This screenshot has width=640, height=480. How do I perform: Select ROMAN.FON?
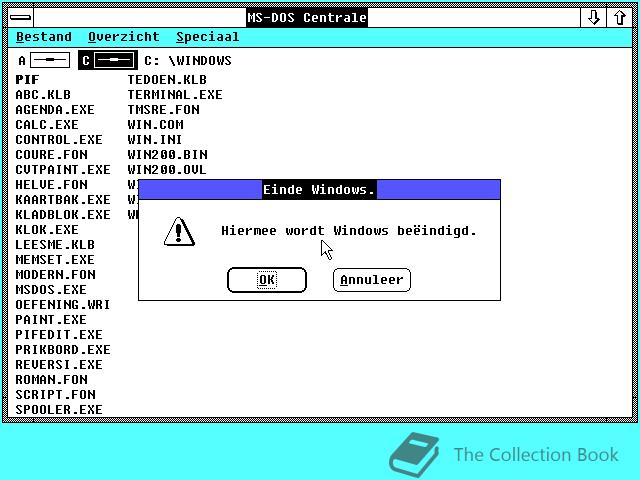[x=51, y=380]
